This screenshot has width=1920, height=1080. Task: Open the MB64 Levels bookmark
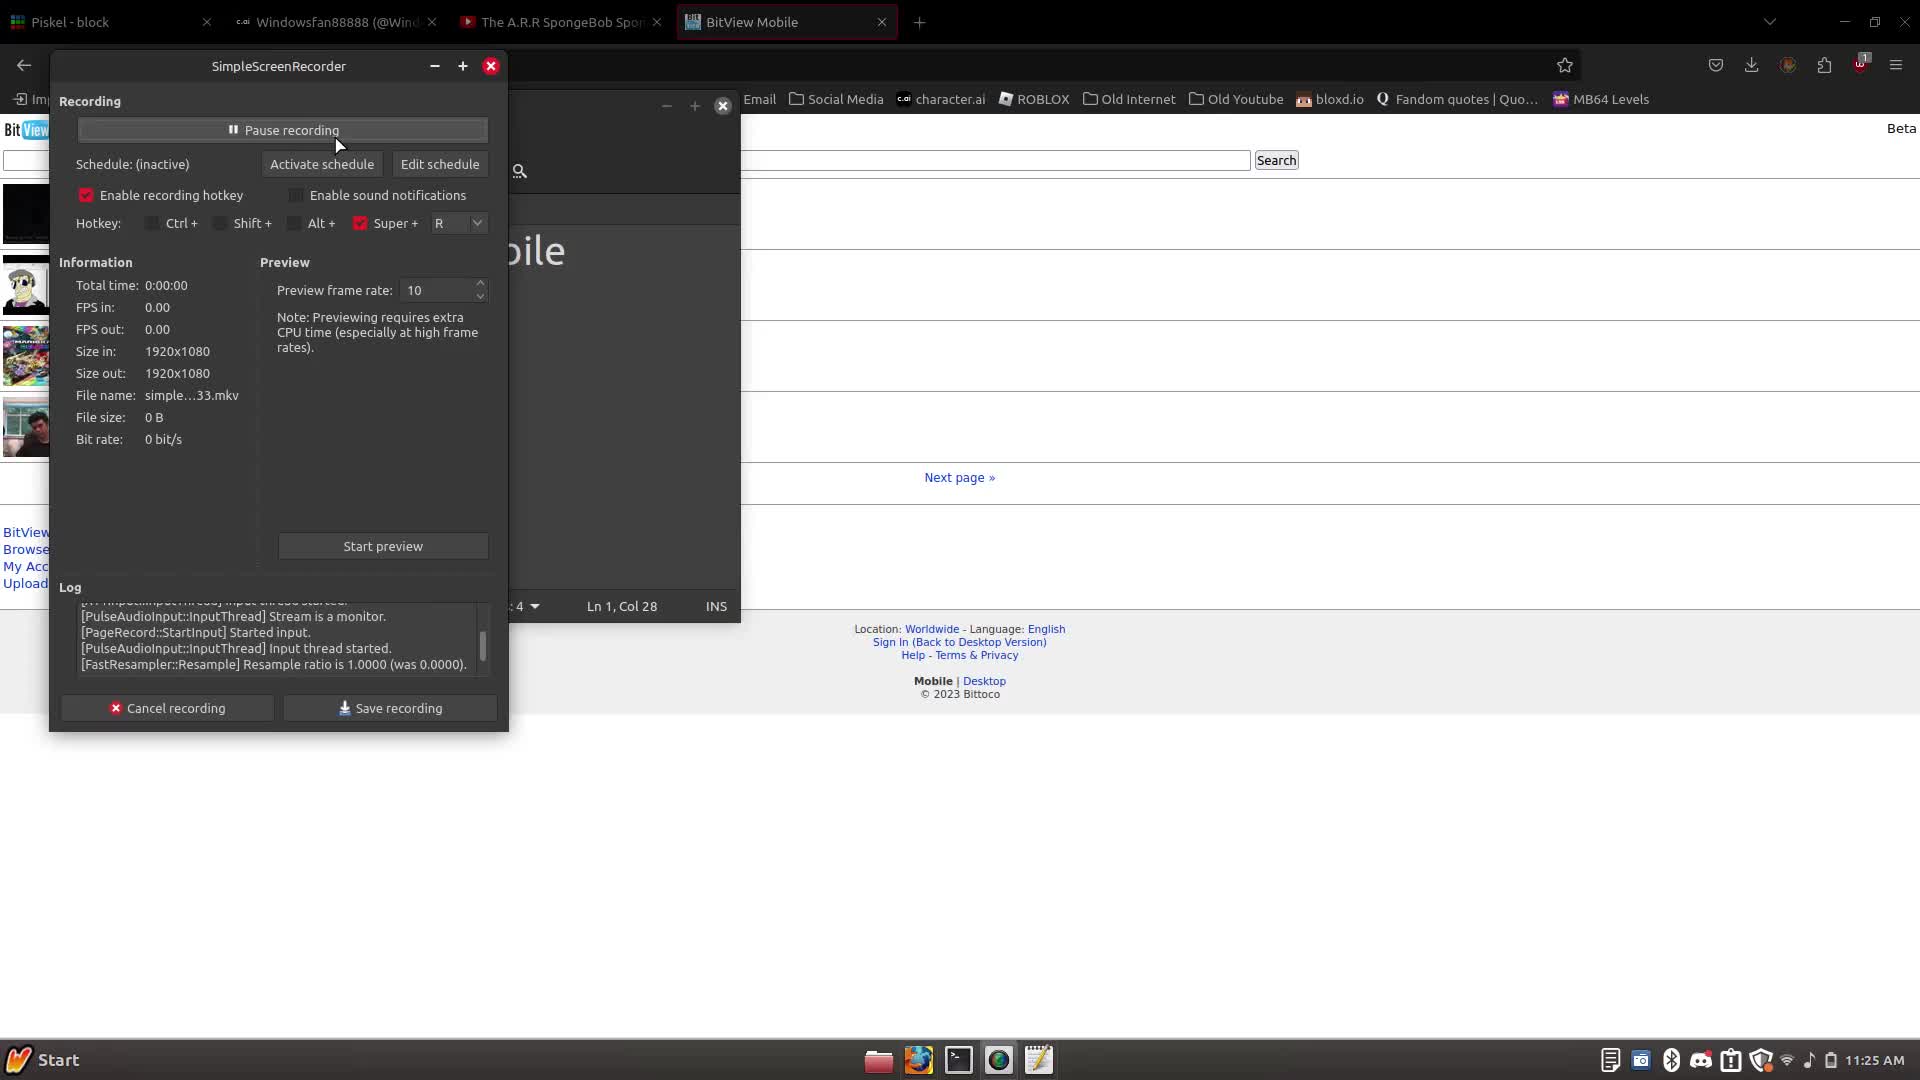click(x=1601, y=99)
